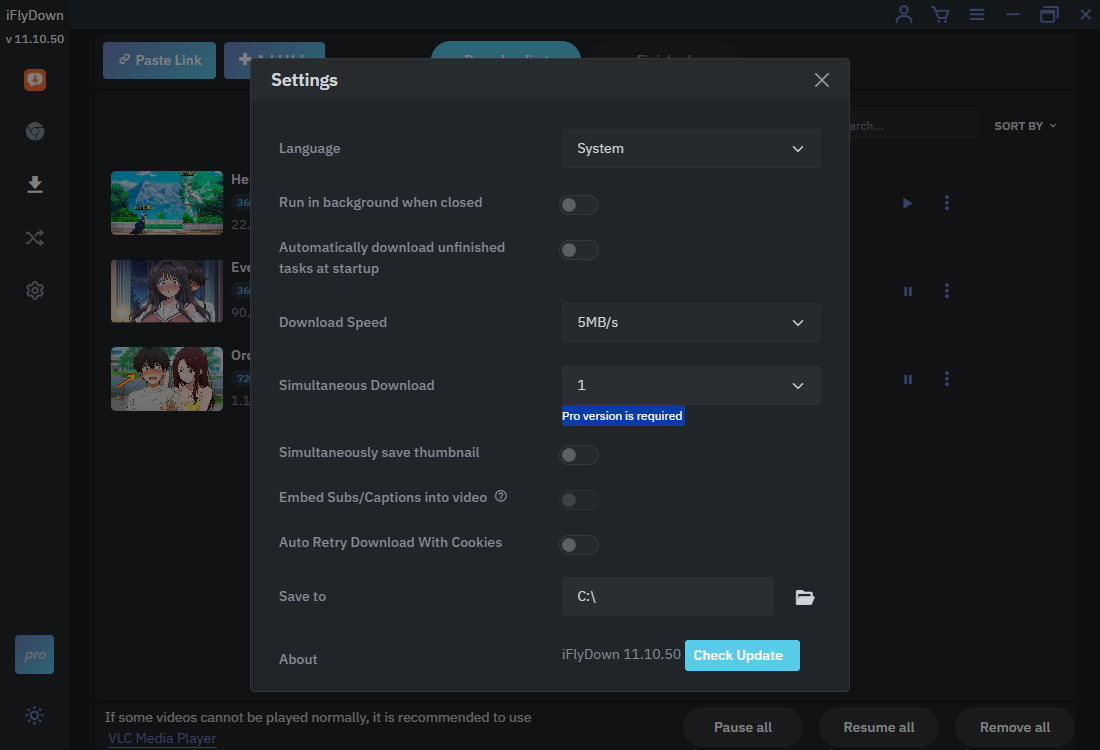The height and width of the screenshot is (750, 1100).
Task: Click the Check Update button
Action: 741,656
